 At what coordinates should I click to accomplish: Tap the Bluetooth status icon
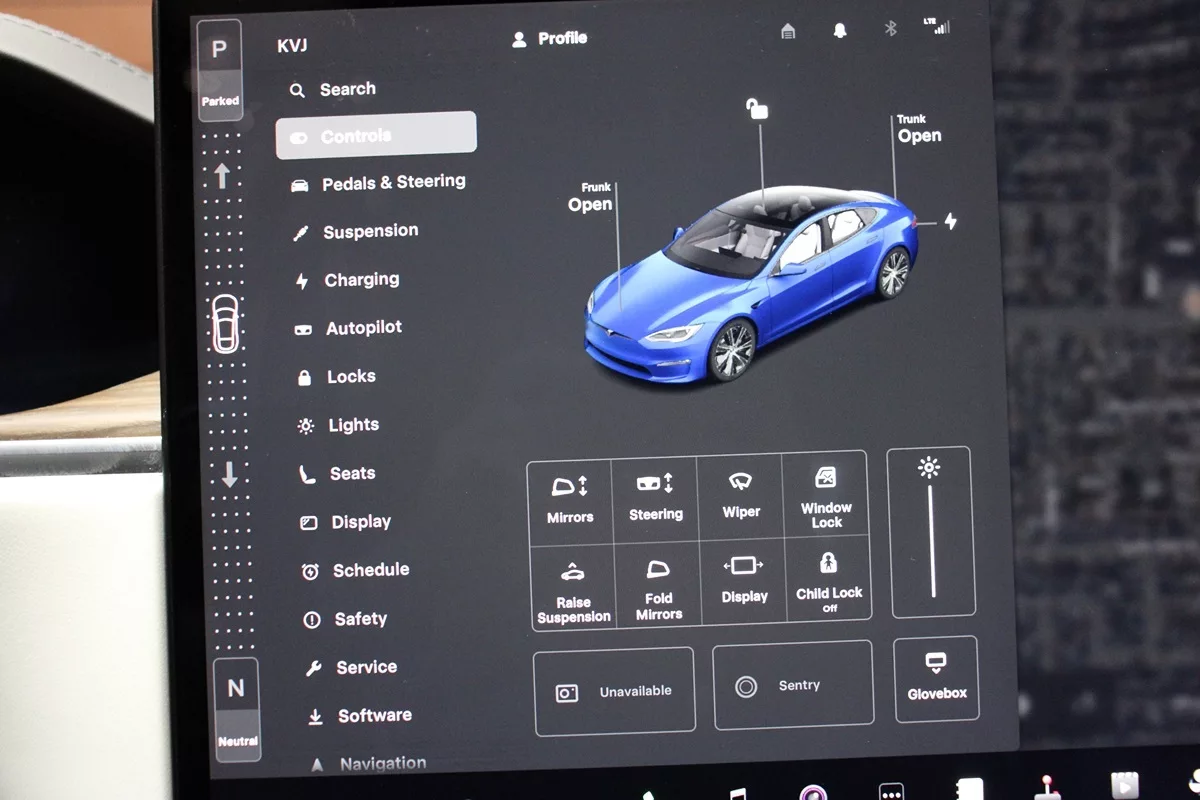click(x=890, y=29)
